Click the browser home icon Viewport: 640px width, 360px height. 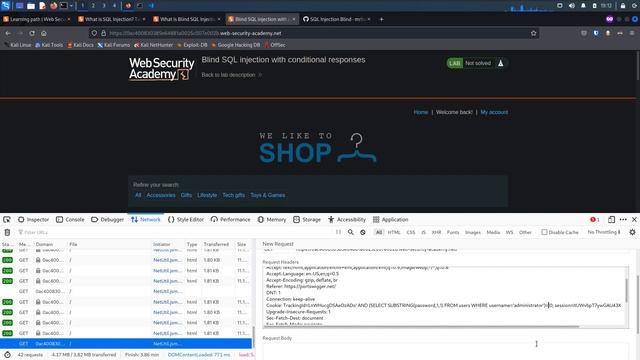44,33
